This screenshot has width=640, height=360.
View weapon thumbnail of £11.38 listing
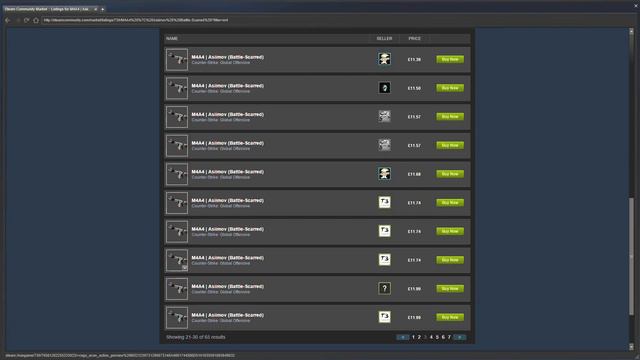pyautogui.click(x=177, y=60)
